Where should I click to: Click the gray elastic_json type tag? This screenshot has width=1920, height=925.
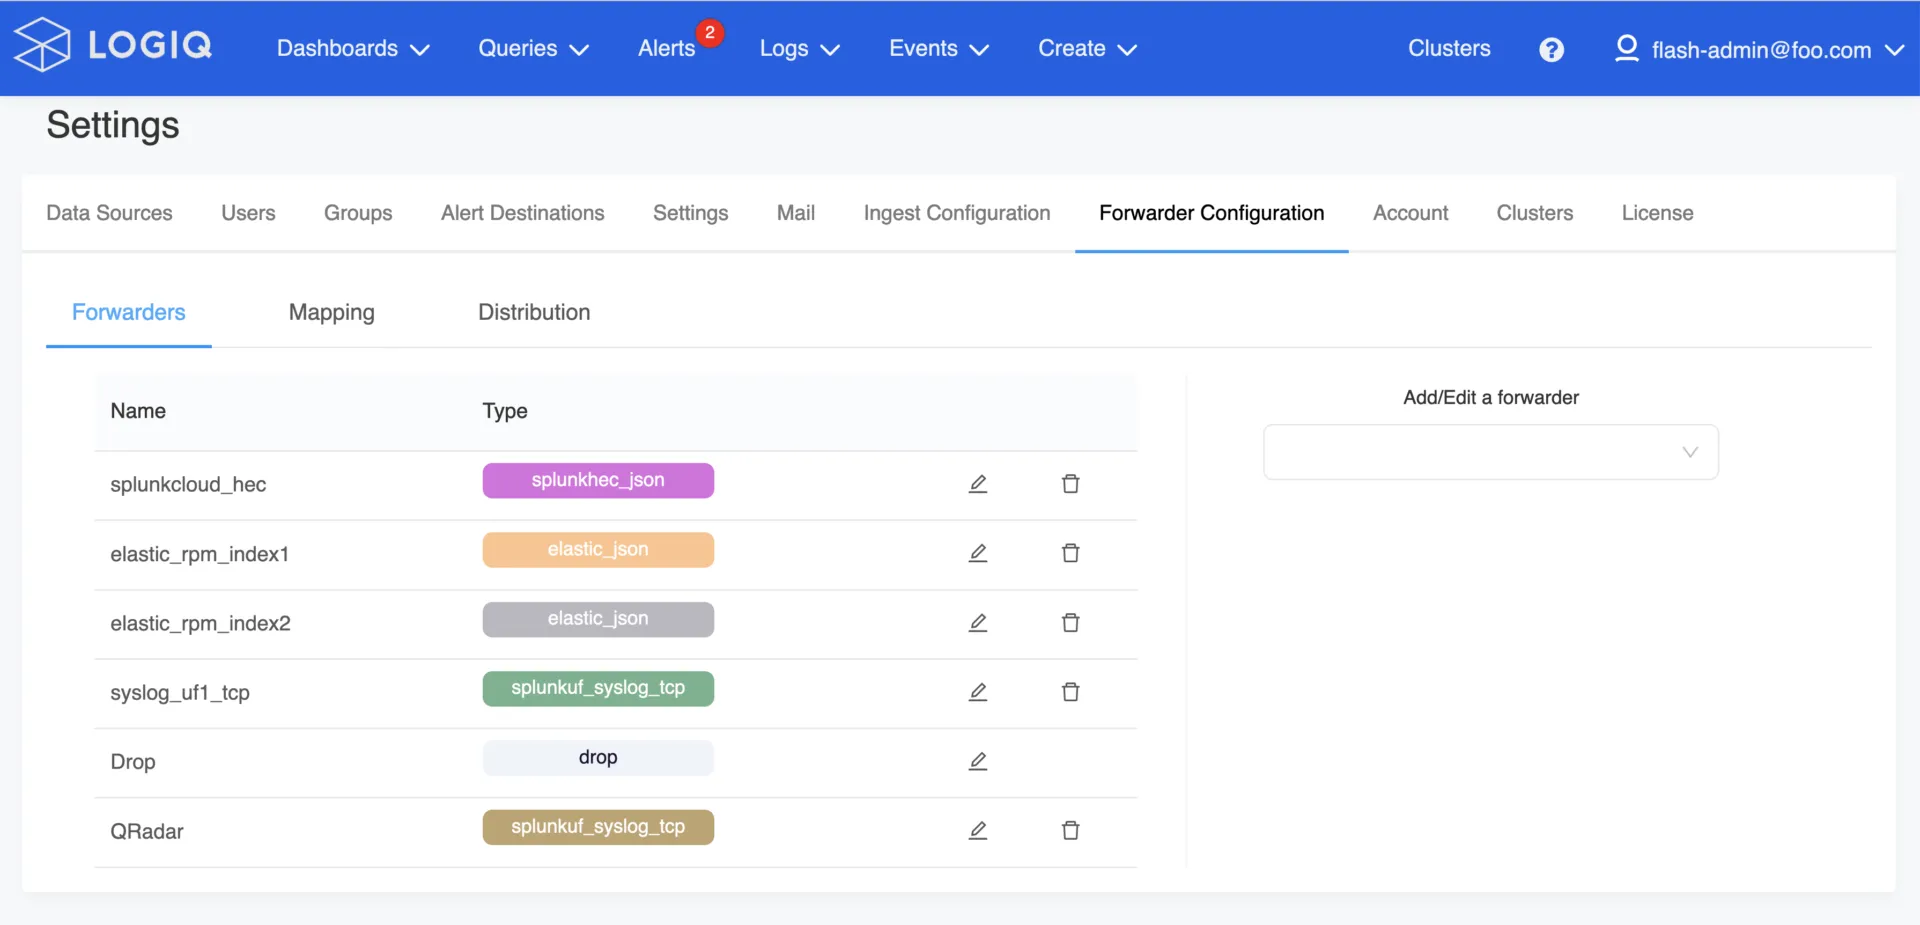[x=598, y=619]
